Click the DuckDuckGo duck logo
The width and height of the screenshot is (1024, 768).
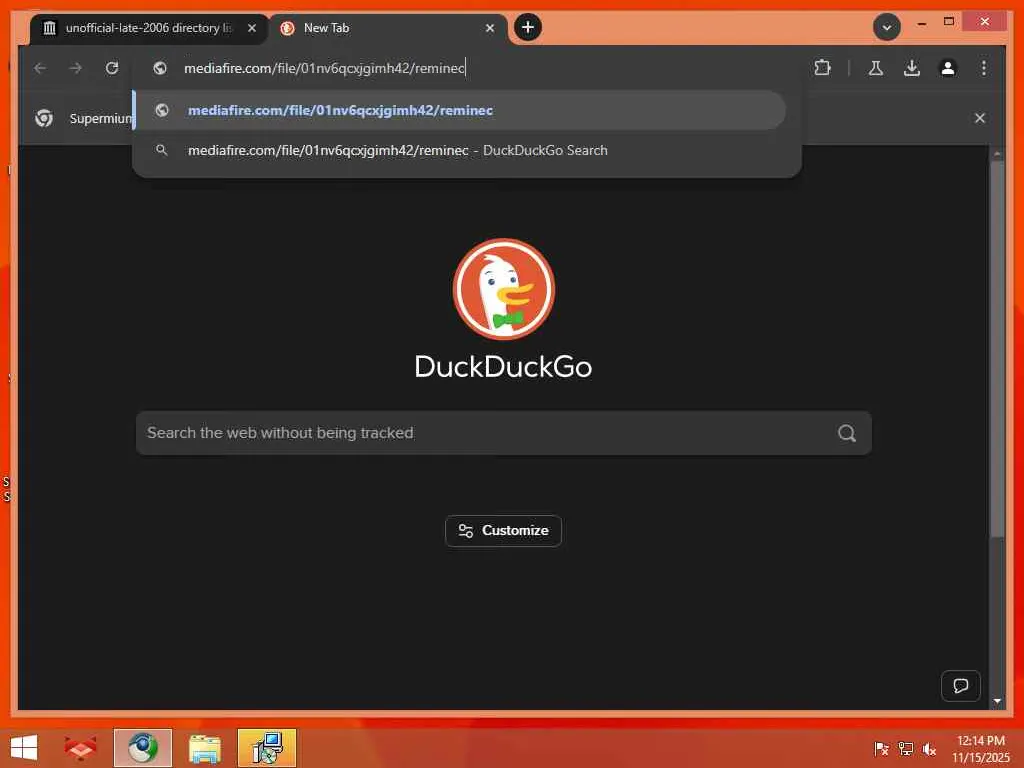click(x=504, y=289)
